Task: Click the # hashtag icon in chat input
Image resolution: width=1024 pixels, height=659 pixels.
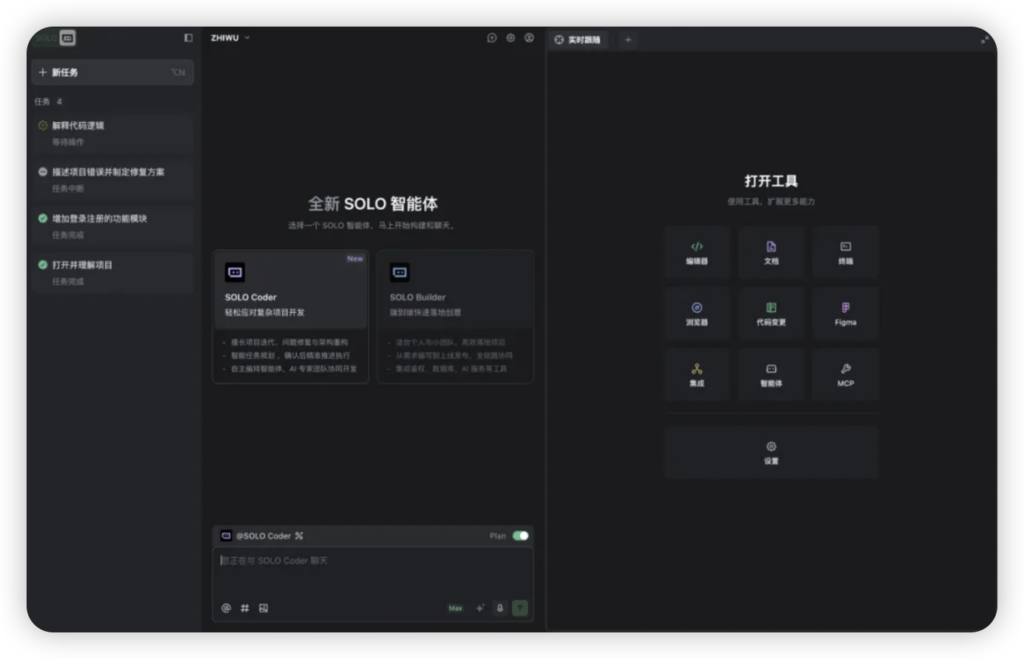Action: (x=245, y=608)
